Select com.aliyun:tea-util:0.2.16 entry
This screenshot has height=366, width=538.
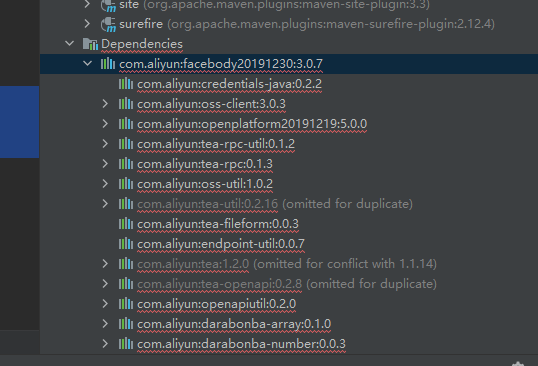[x=208, y=204]
